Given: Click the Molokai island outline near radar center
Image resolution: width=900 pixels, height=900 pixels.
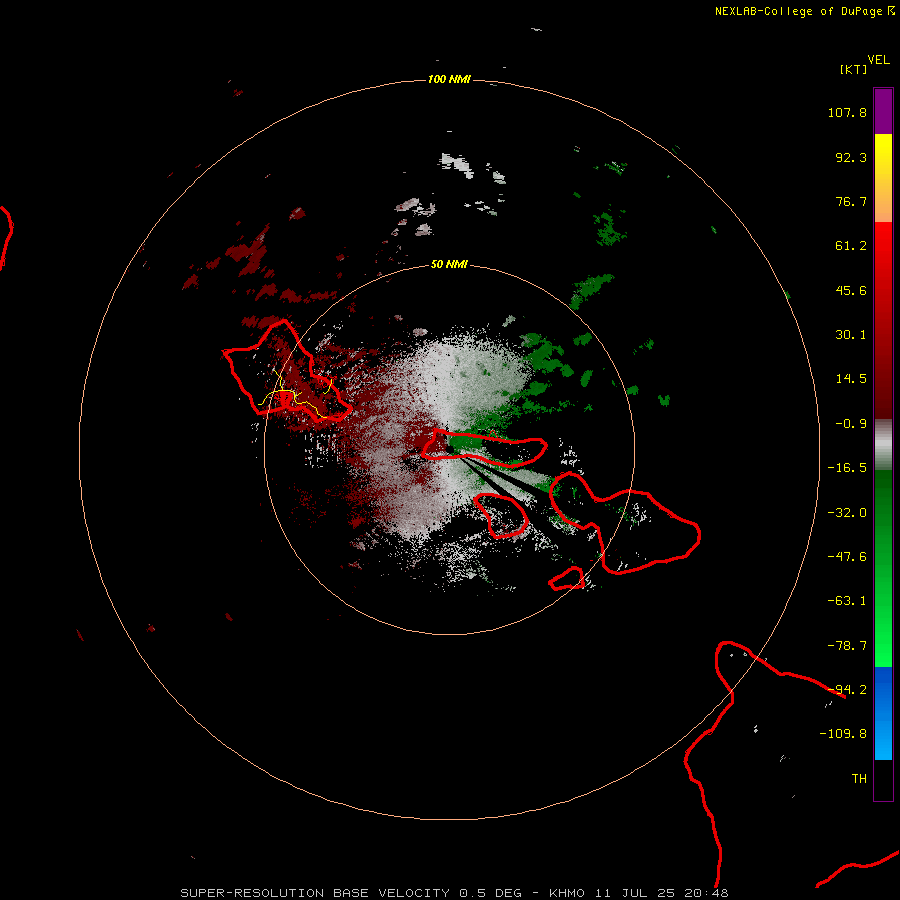Looking at the screenshot, I should pos(484,448).
